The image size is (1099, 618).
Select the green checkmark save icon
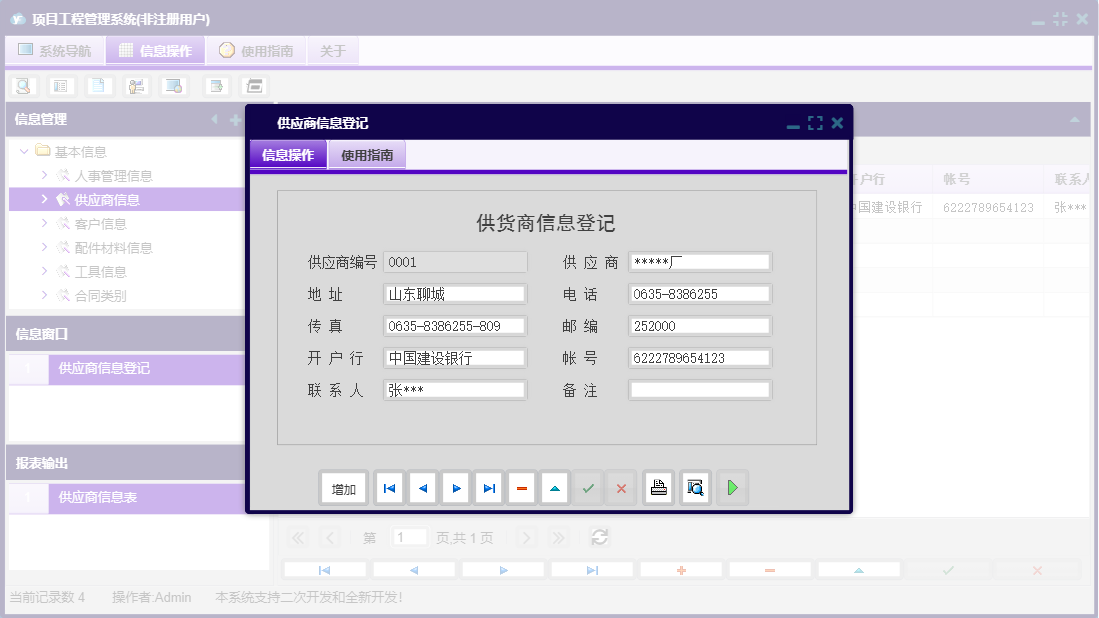pos(588,487)
